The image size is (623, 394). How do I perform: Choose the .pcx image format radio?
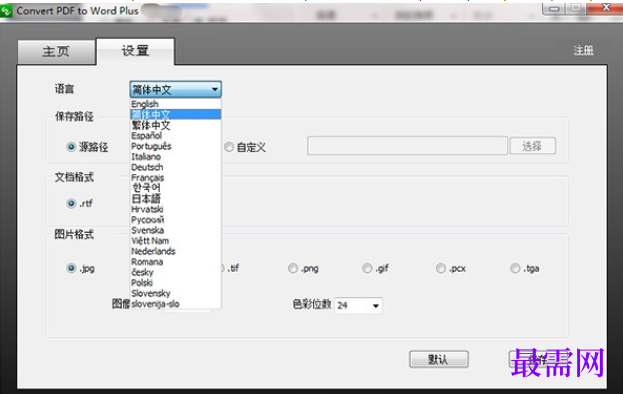(441, 268)
